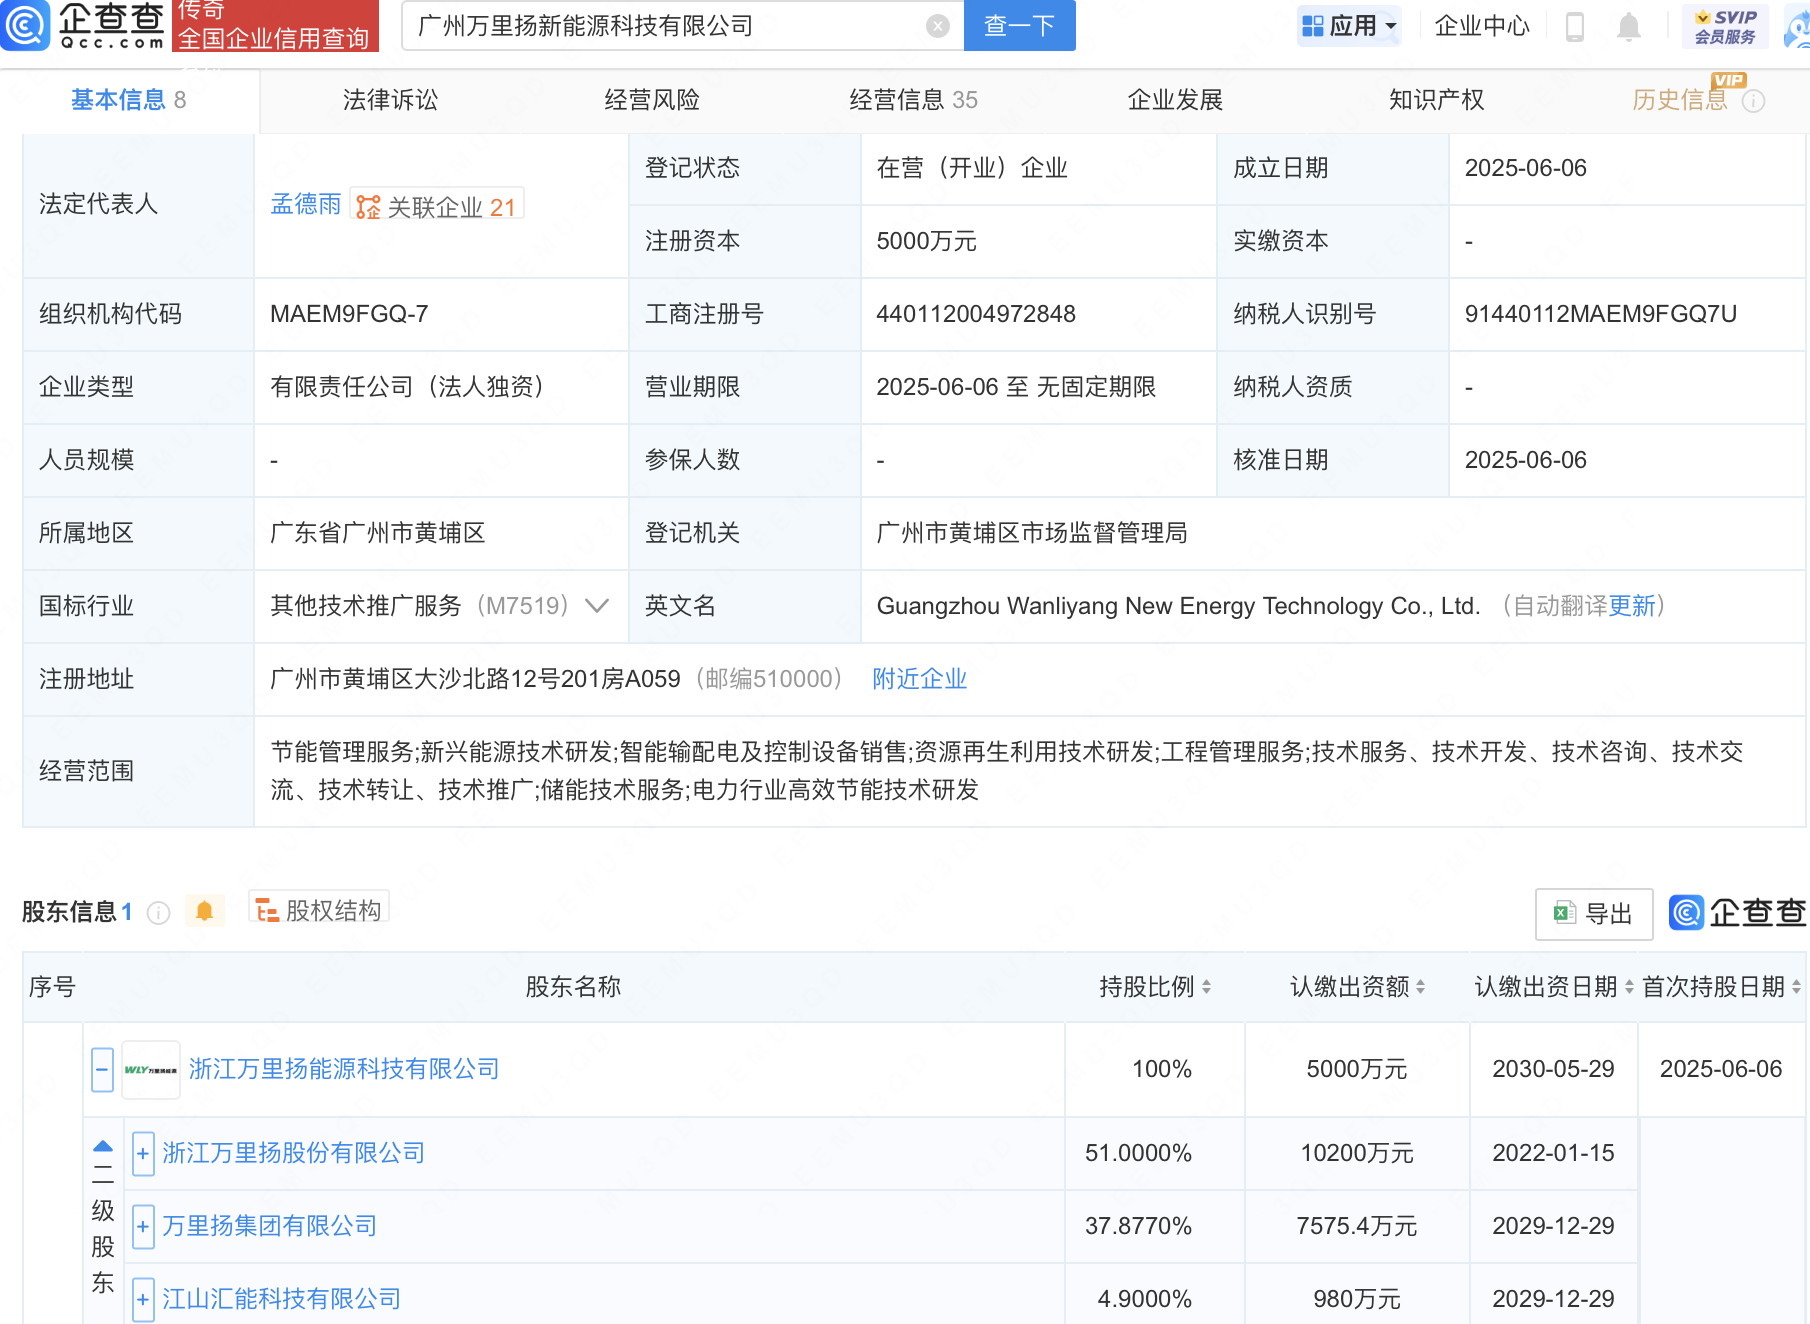
Task: Open the 应用 dropdown
Action: (1349, 26)
